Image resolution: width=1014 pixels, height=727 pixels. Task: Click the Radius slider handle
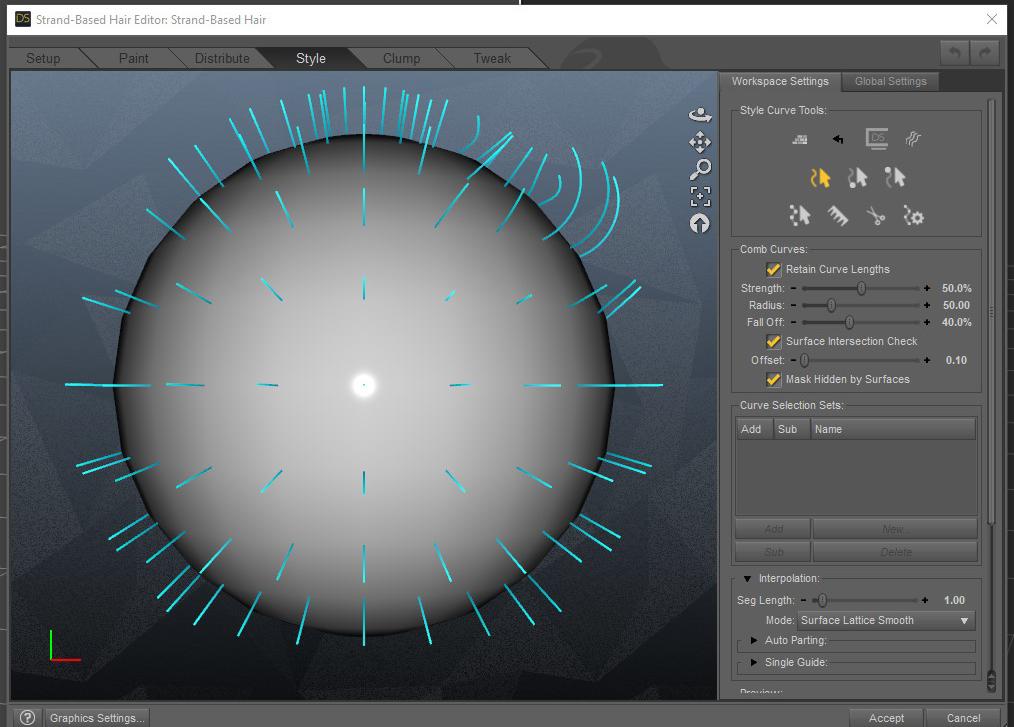click(831, 305)
